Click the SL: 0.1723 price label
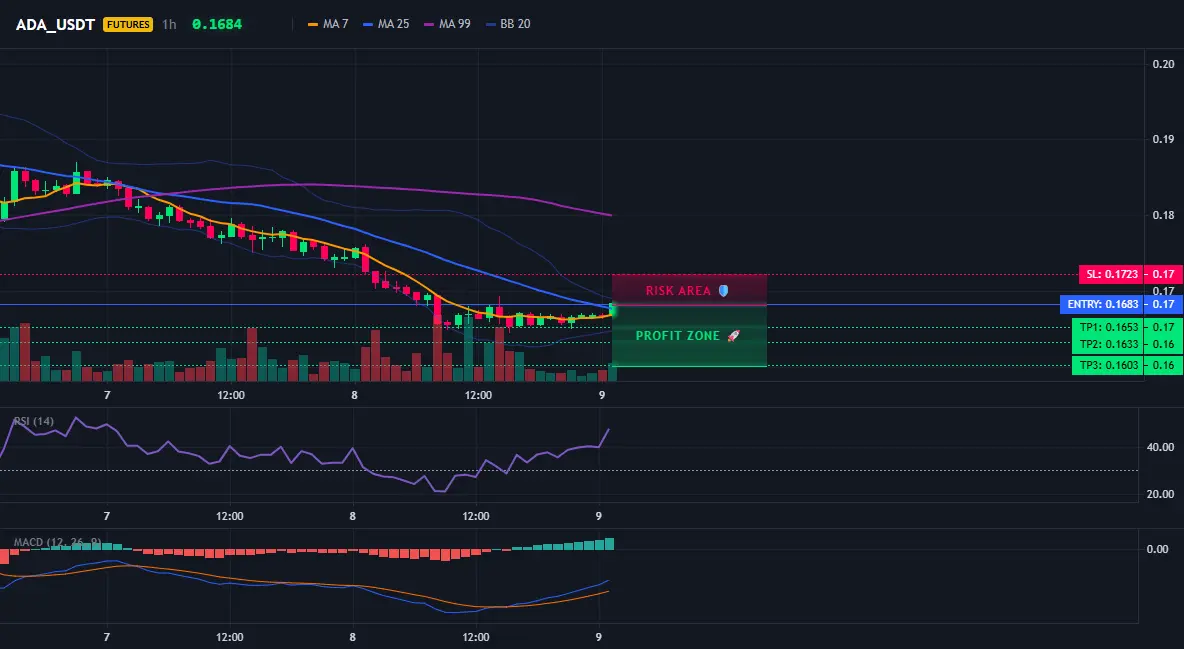The image size is (1184, 649). [x=1112, y=274]
